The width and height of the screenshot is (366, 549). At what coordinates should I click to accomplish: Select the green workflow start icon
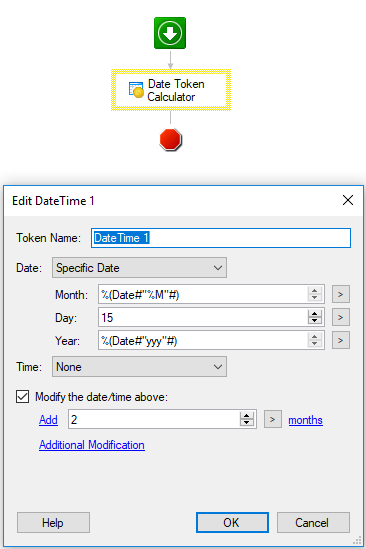pyautogui.click(x=170, y=33)
